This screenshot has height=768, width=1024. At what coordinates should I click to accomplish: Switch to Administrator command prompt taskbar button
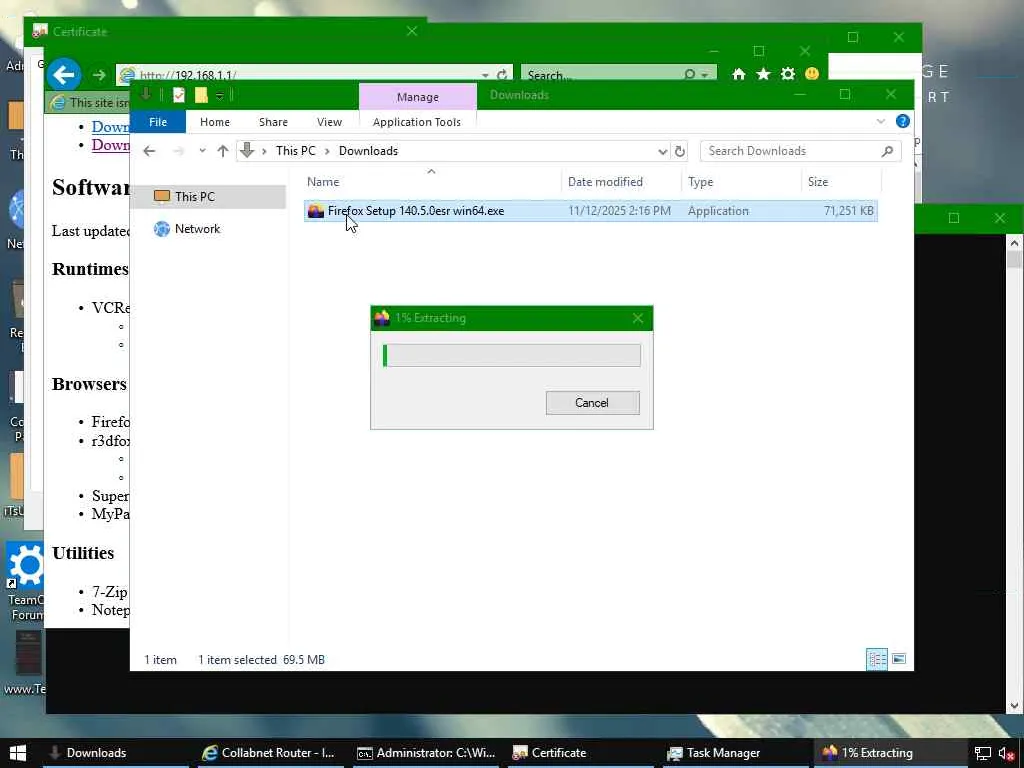[x=426, y=753]
